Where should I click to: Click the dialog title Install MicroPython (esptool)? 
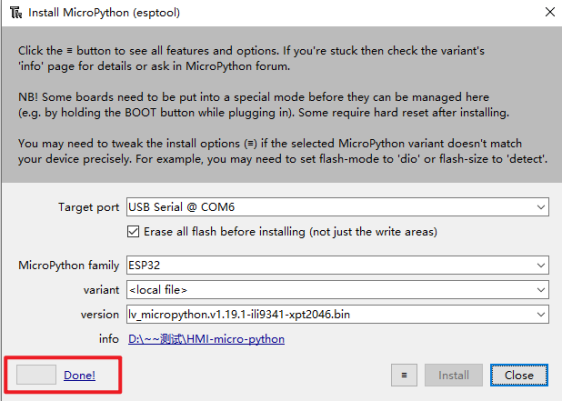[x=104, y=13]
